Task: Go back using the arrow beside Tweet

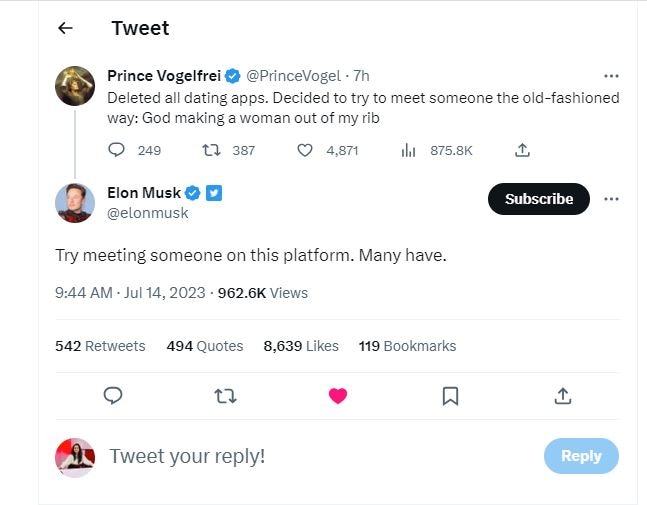Action: pyautogui.click(x=65, y=28)
